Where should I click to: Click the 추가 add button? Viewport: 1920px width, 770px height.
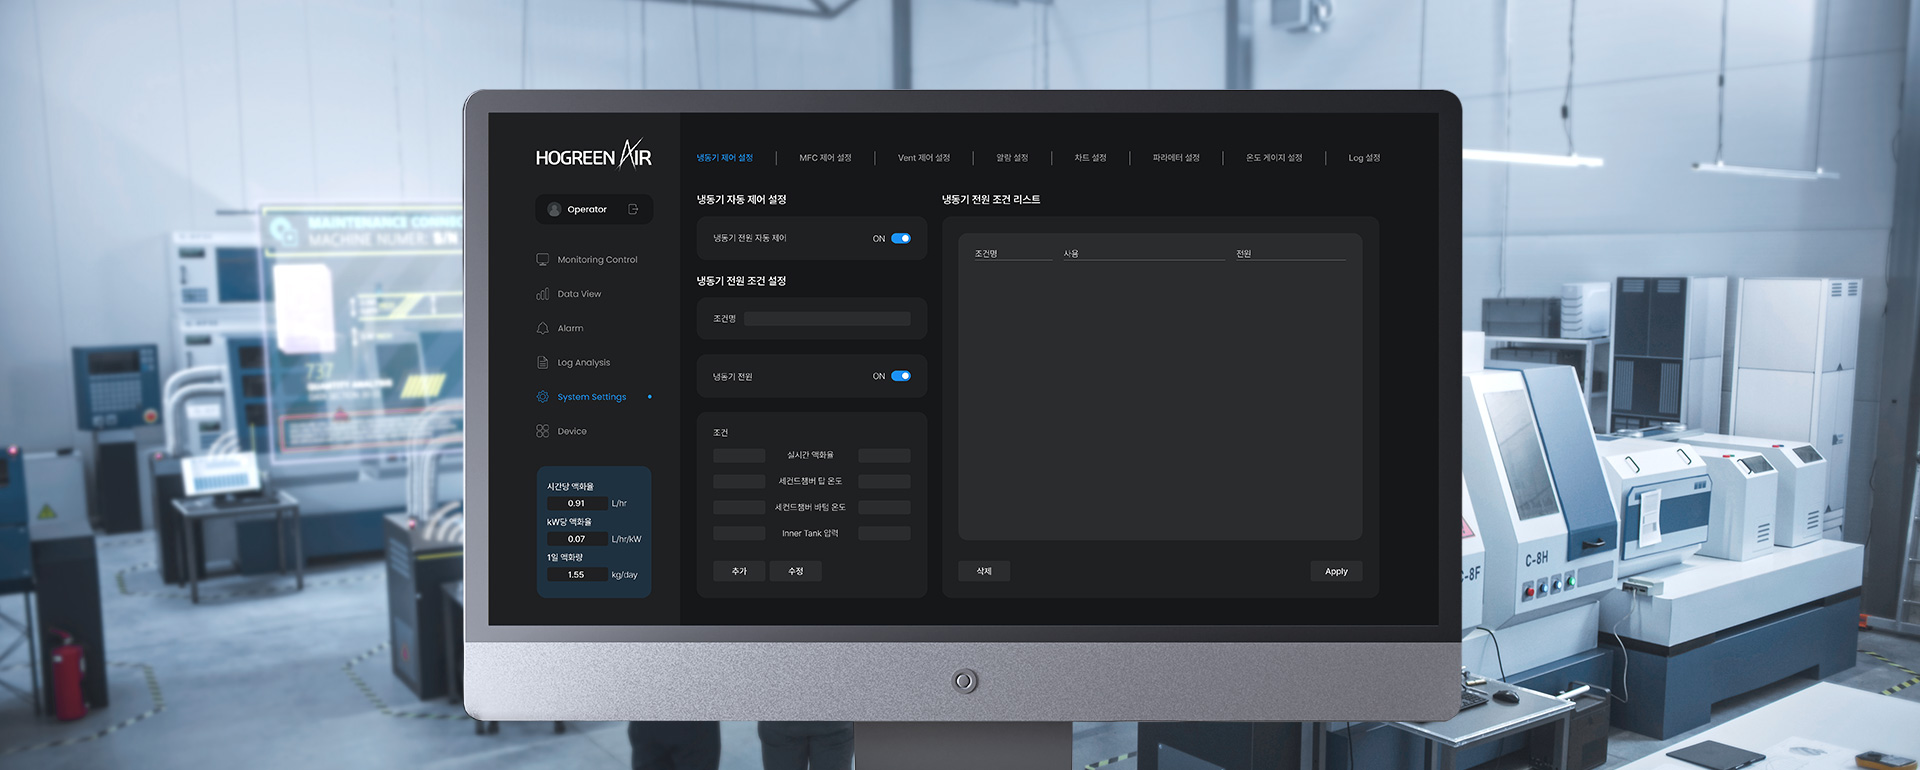point(739,571)
